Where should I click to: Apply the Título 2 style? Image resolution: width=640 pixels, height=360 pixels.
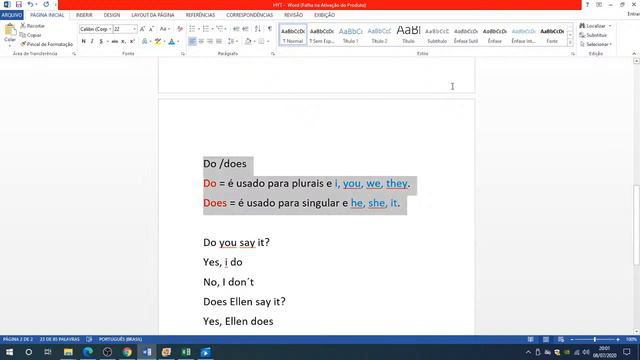(379, 35)
